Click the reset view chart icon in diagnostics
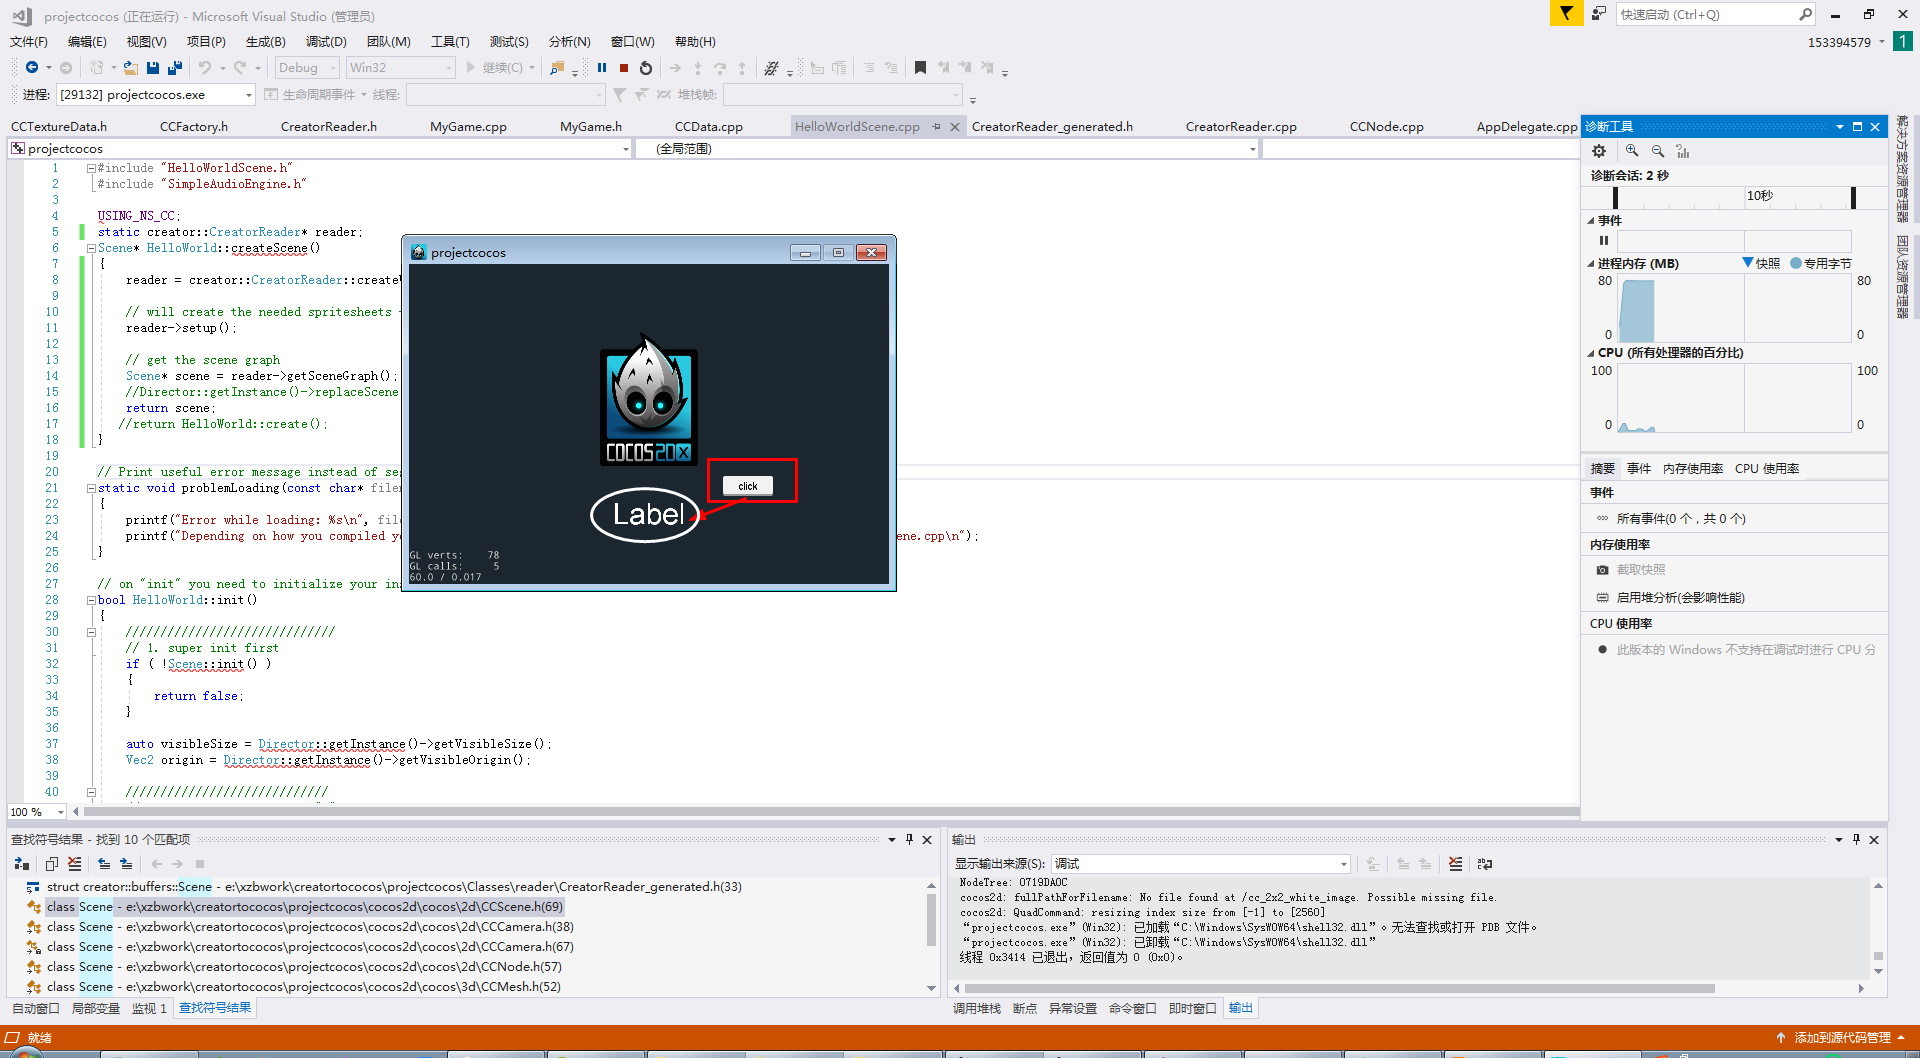This screenshot has height=1058, width=1920. 1683,151
